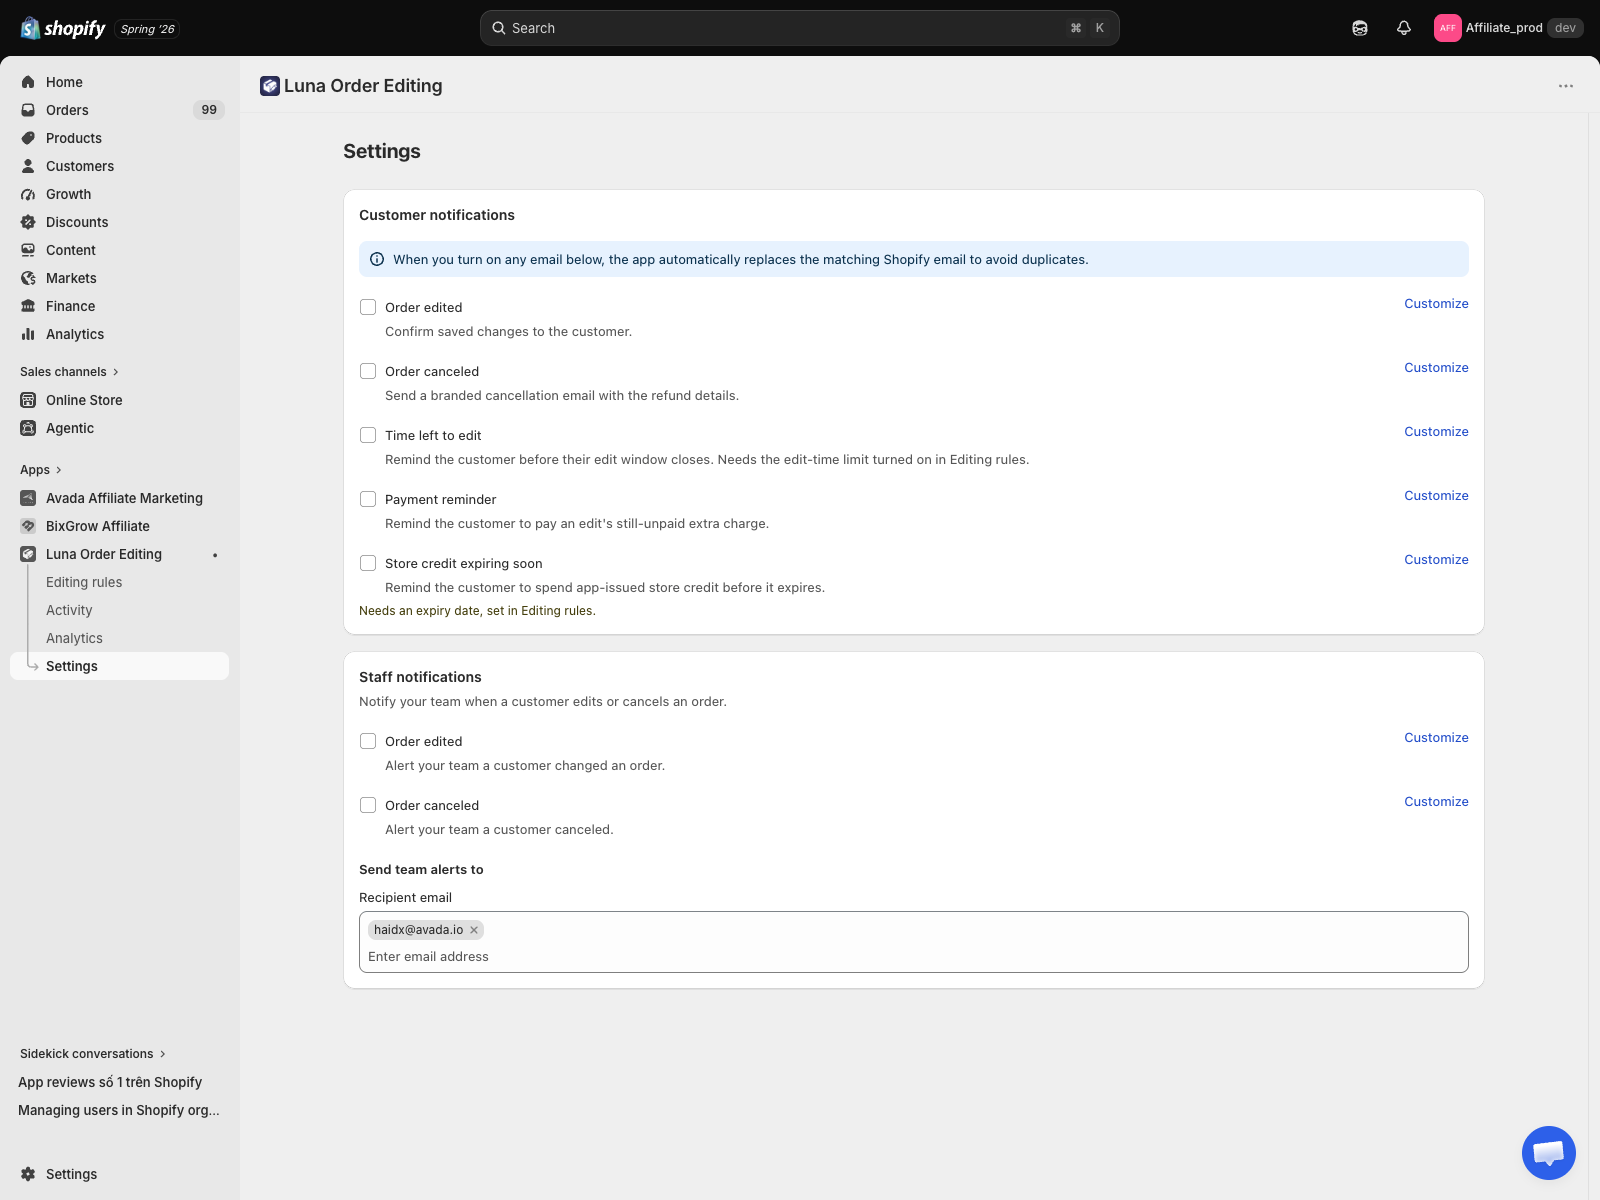Click the Content icon in sidebar
1600x1200 pixels.
point(28,250)
